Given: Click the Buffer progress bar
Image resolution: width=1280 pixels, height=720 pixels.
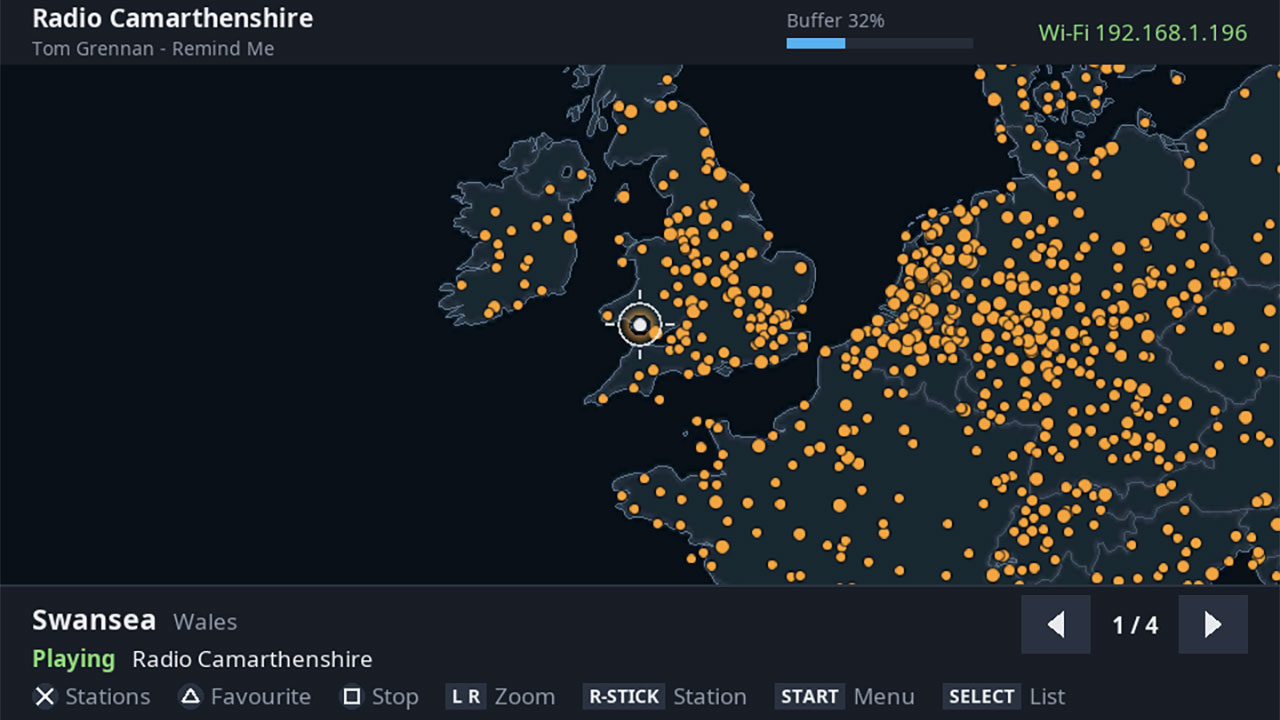Looking at the screenshot, I should click(x=880, y=43).
